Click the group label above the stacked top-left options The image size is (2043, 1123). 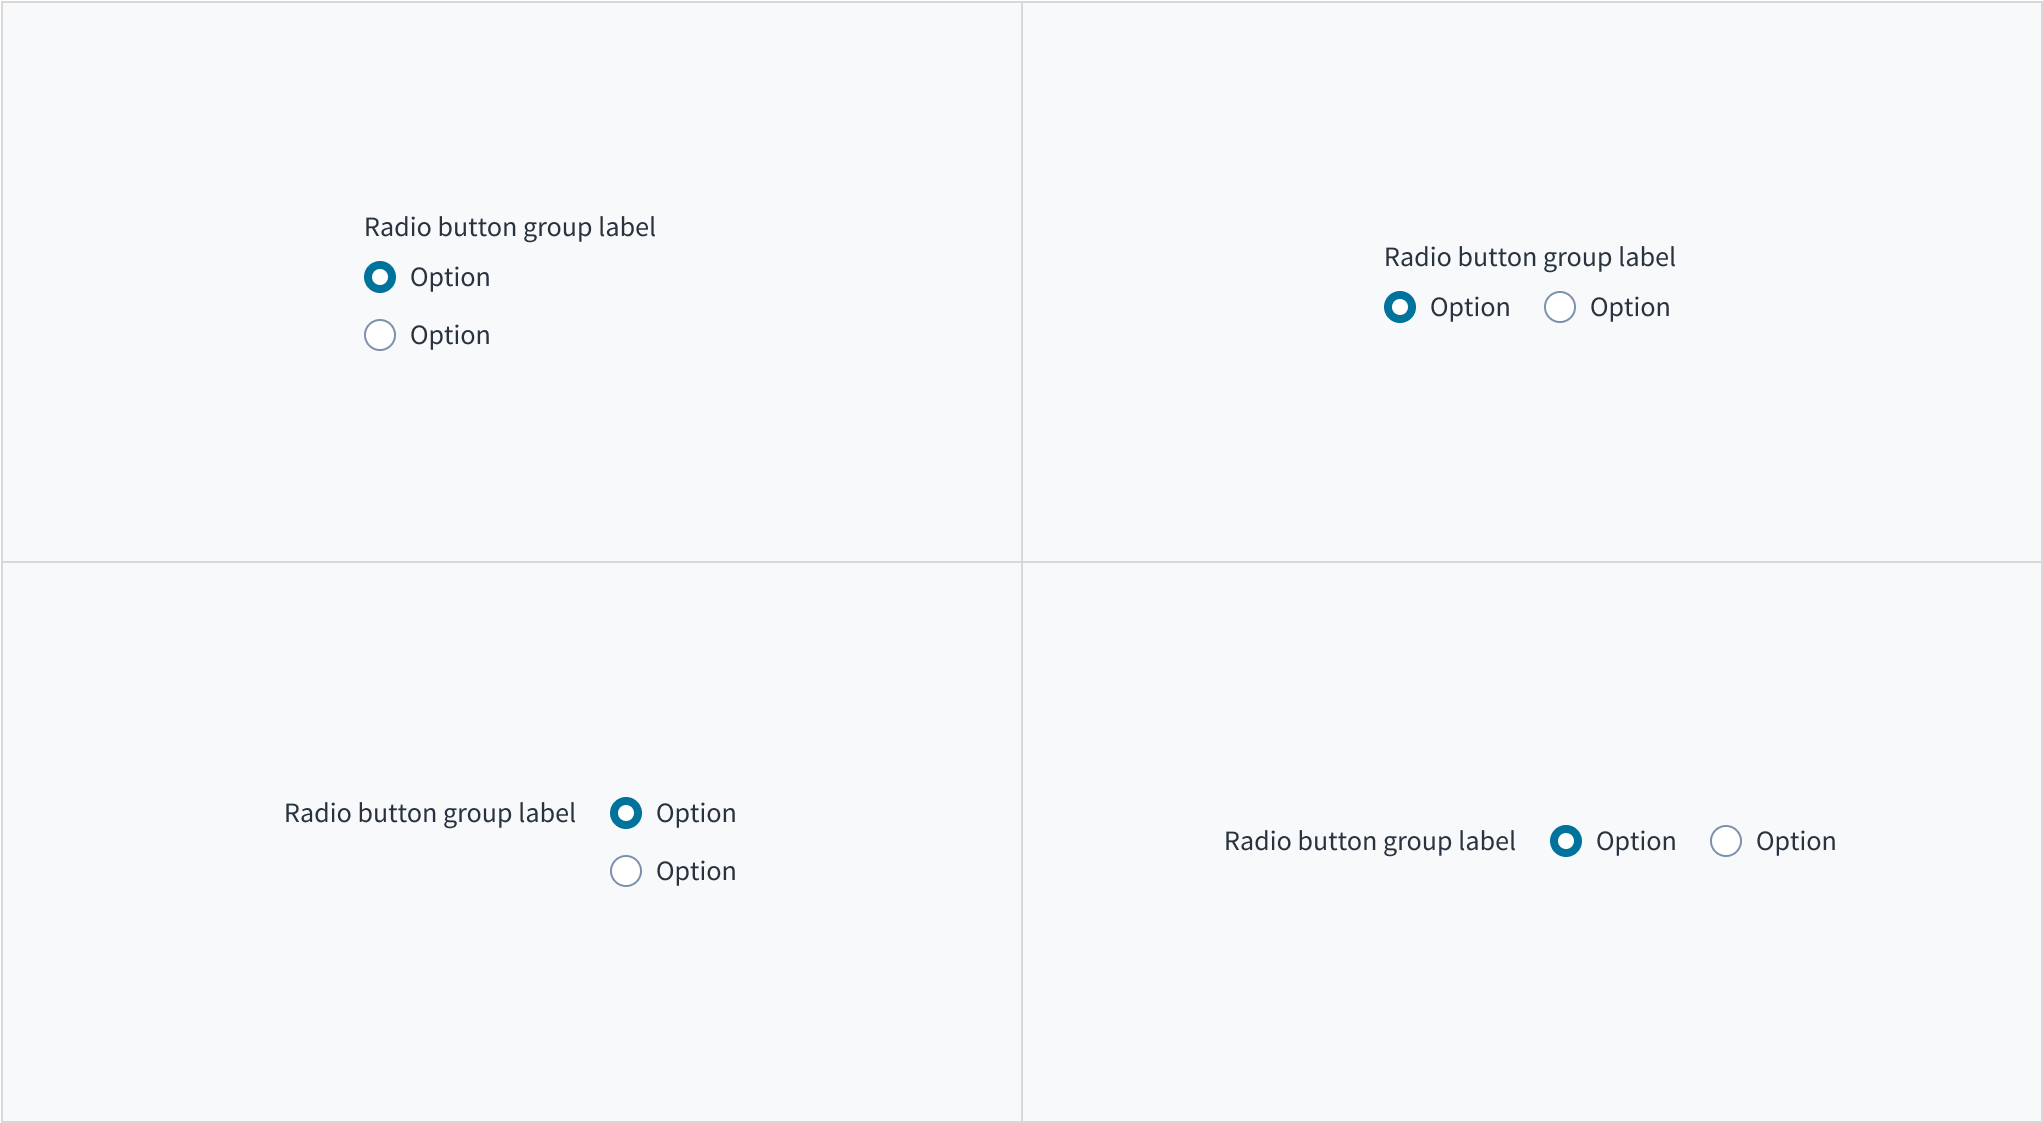510,227
